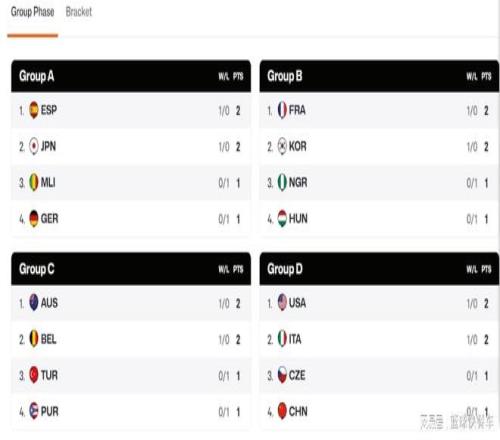Click the Group D header bar
The height and width of the screenshot is (440, 500).
point(379,269)
